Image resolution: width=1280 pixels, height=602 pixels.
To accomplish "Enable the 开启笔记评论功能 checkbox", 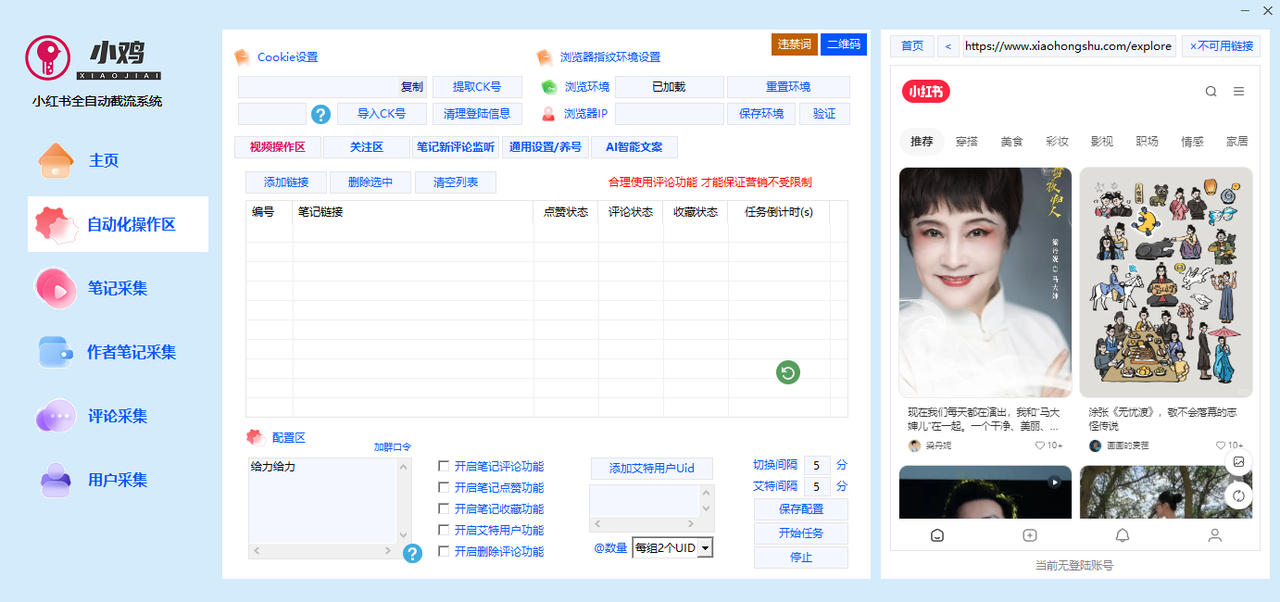I will pos(444,466).
